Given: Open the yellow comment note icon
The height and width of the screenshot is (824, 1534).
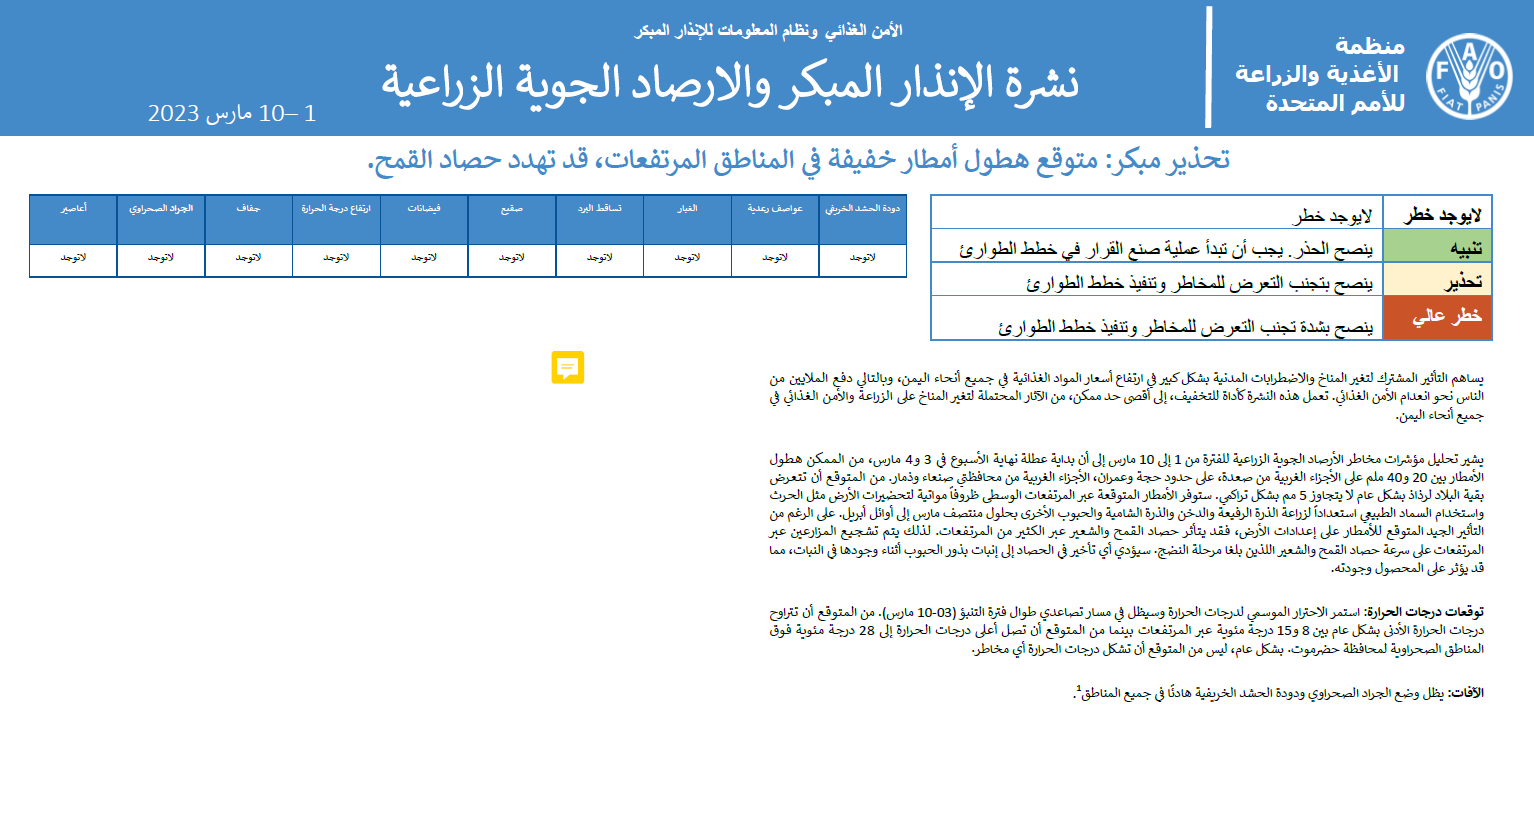Looking at the screenshot, I should point(567,367).
